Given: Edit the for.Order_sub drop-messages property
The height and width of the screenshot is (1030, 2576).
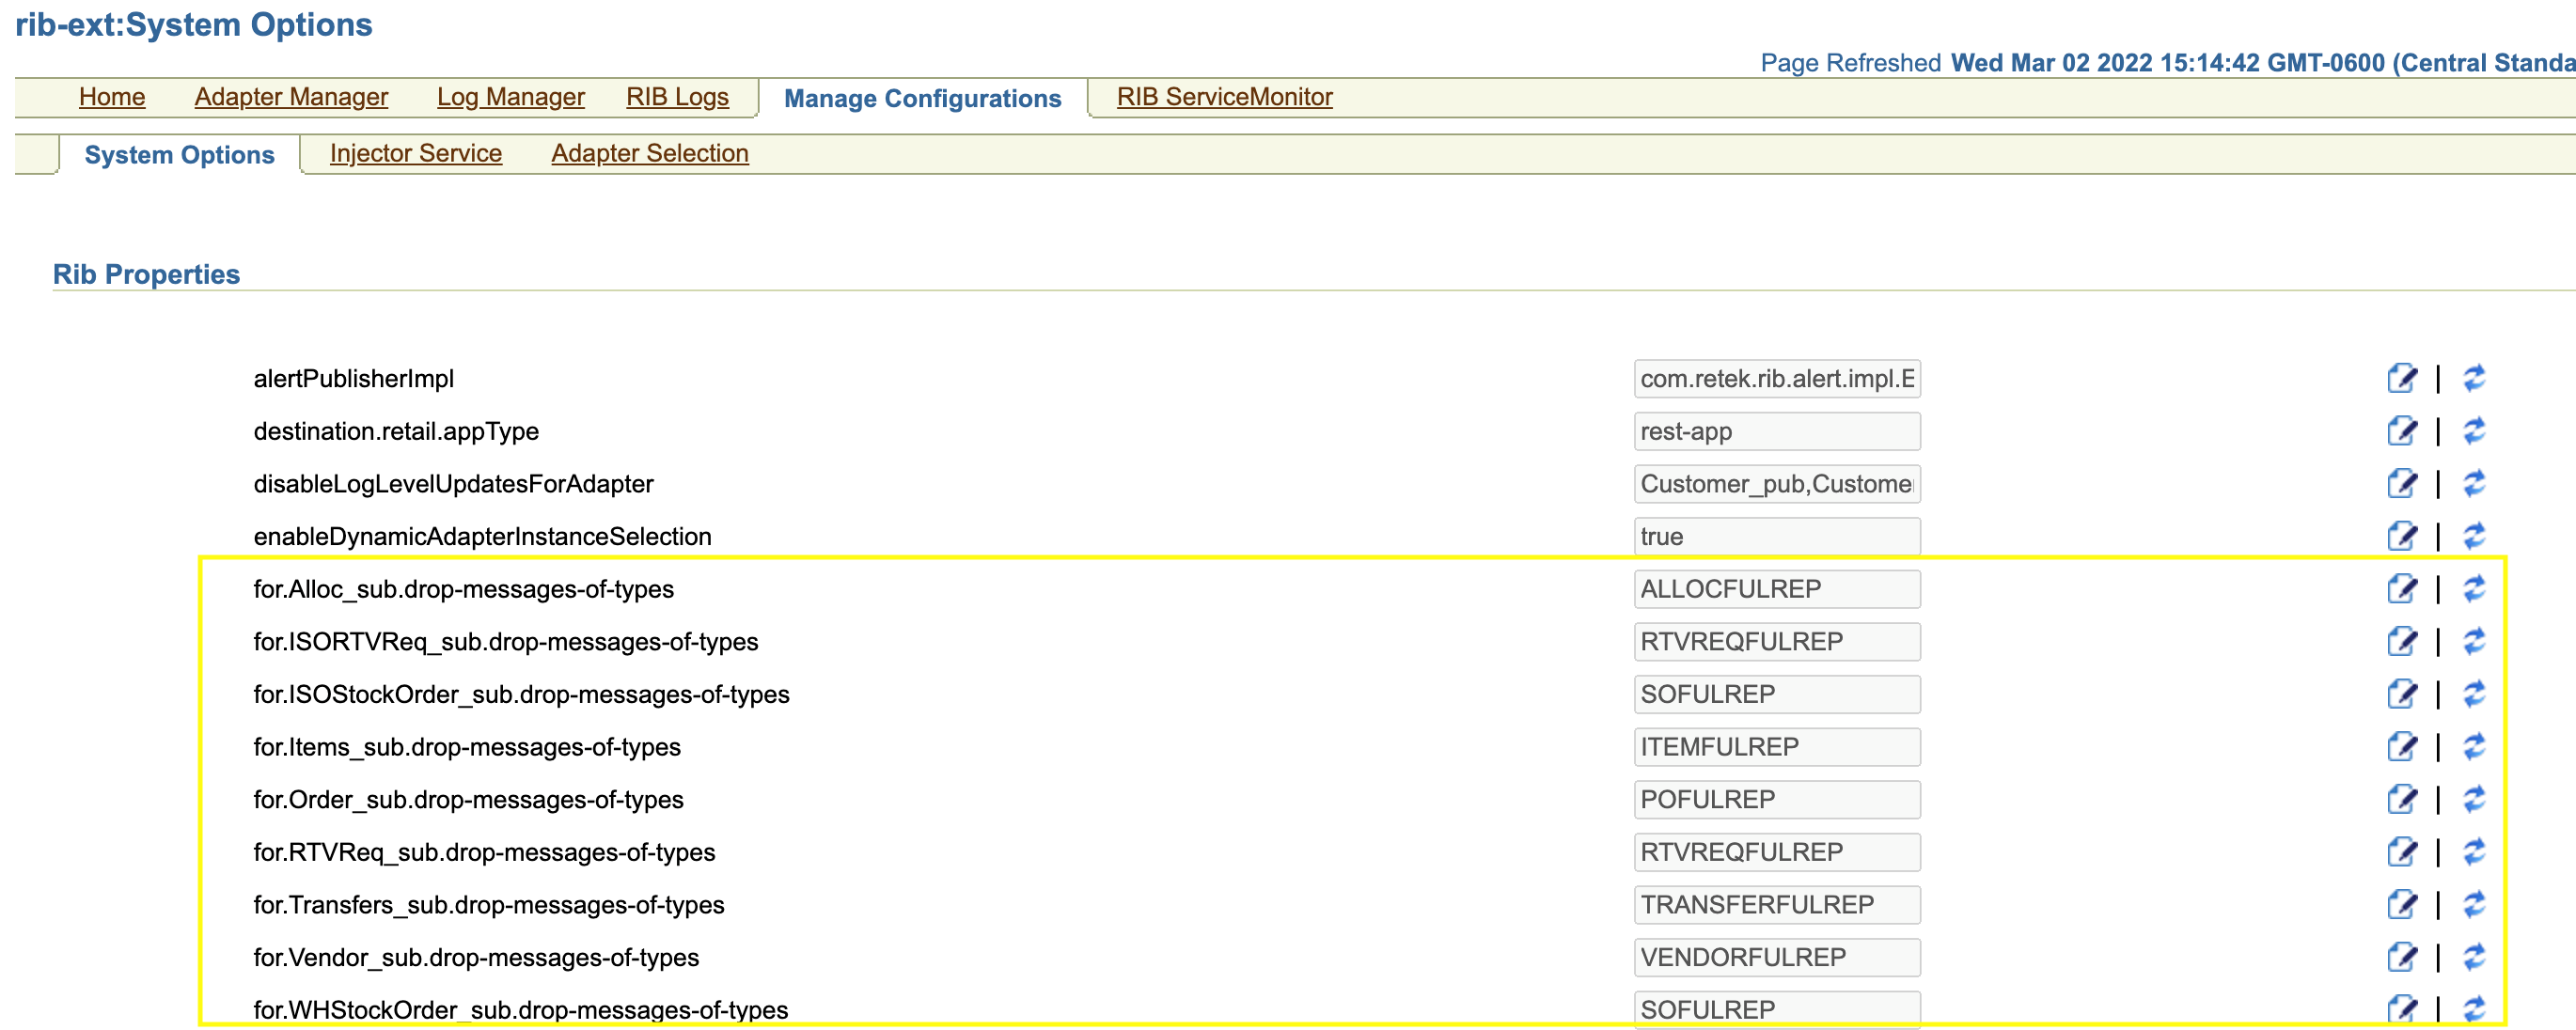Looking at the screenshot, I should (x=2401, y=800).
